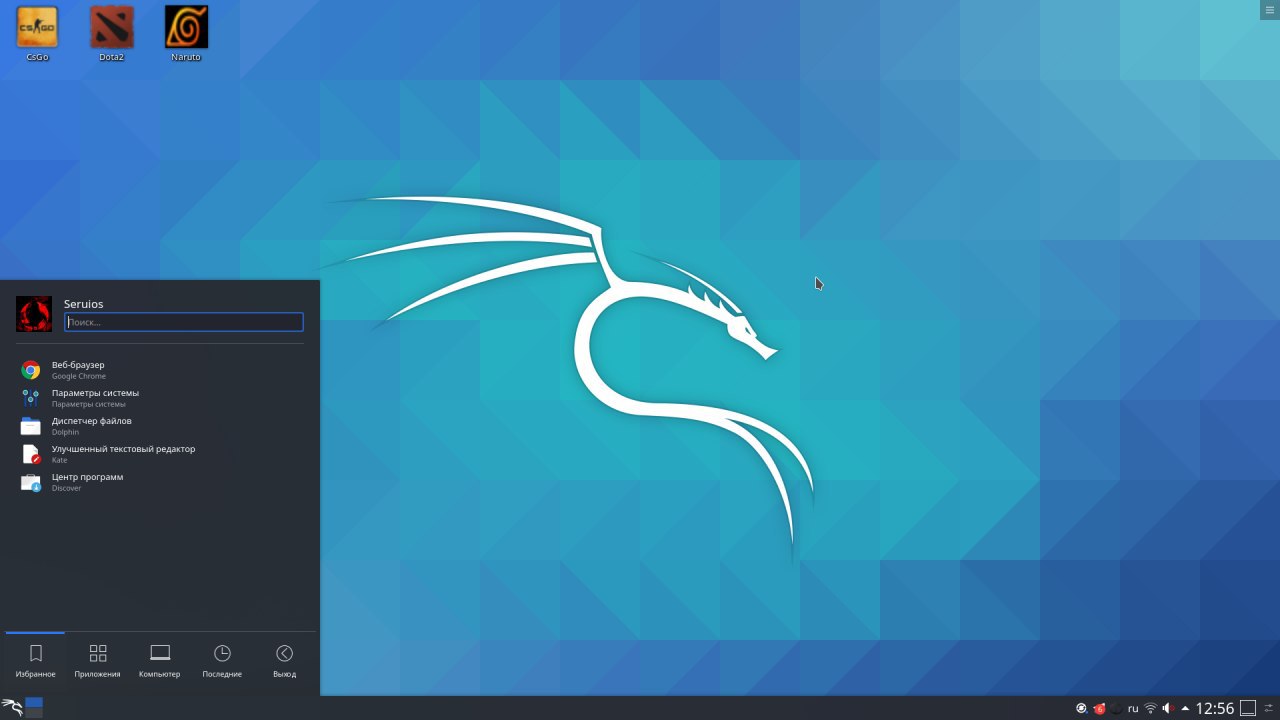Open the muted volume tray icon
1280x720 pixels.
pos(1168,708)
